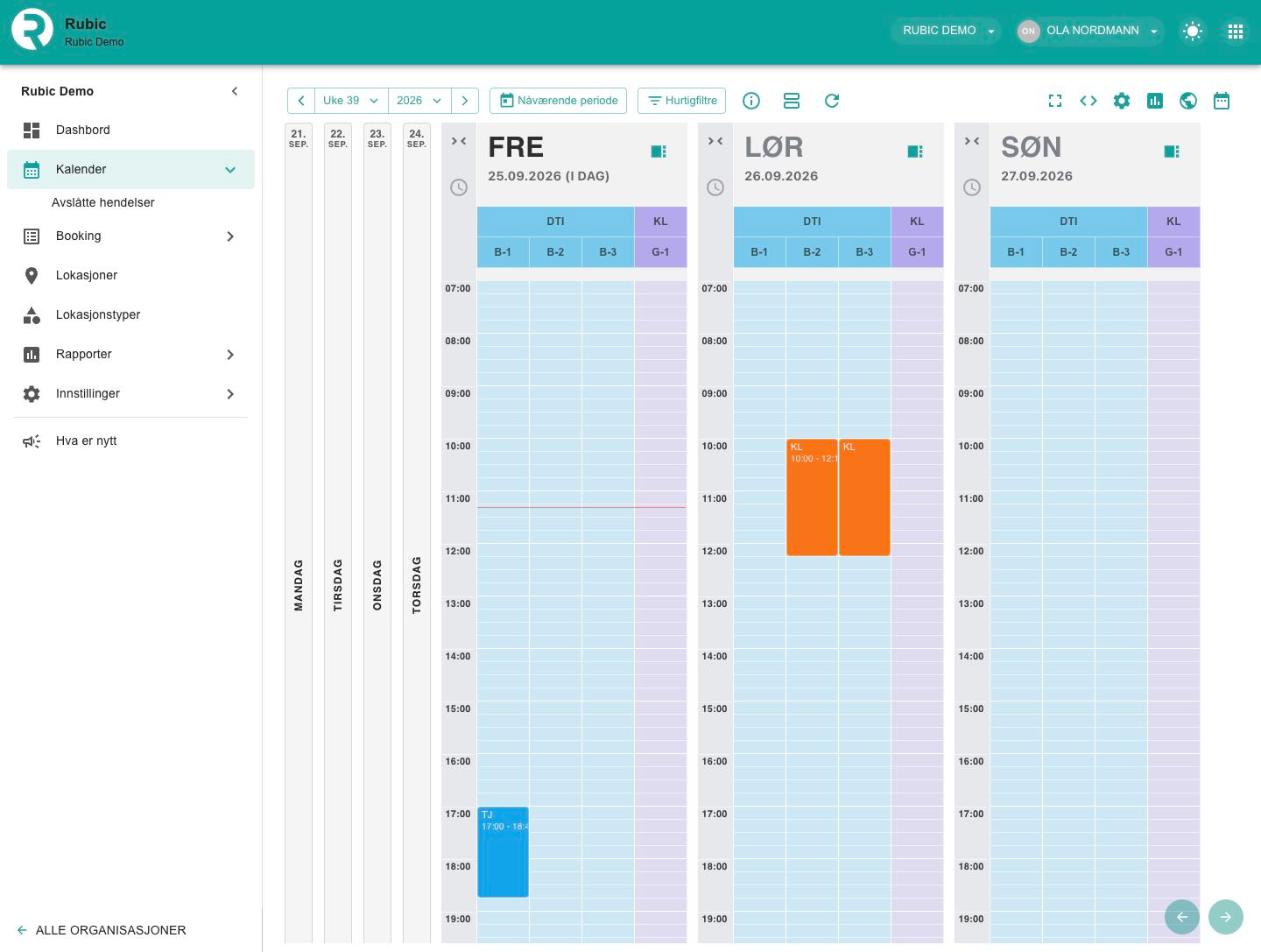Go to the next week
The height and width of the screenshot is (952, 1261).
tap(465, 101)
